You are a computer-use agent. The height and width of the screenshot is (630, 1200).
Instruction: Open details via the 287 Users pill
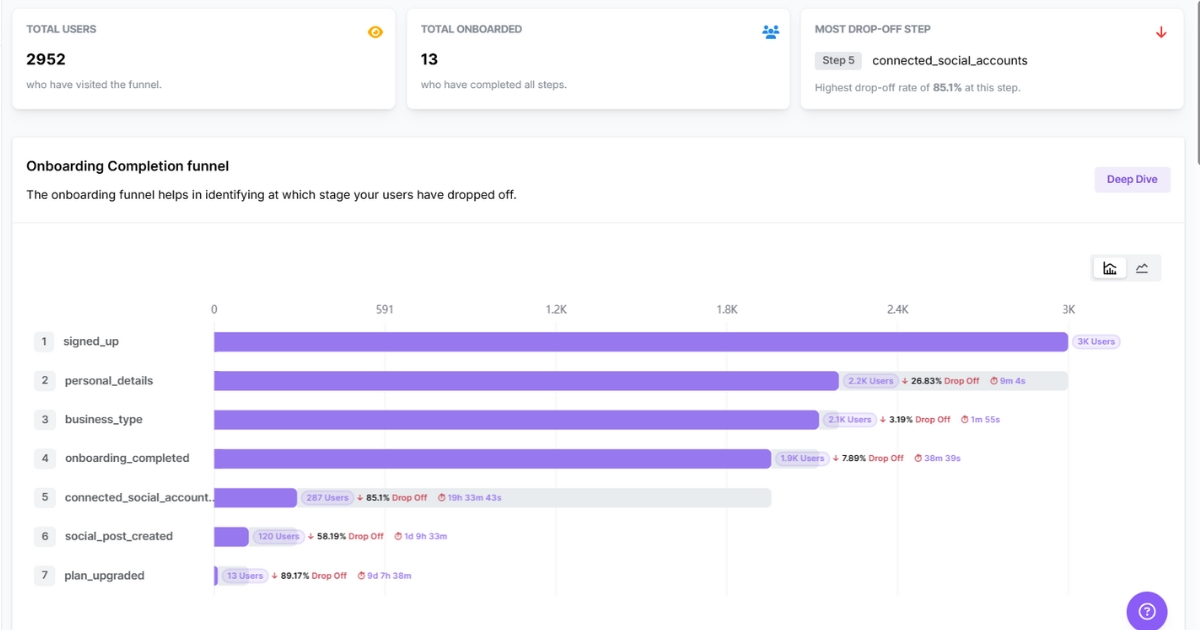(328, 497)
